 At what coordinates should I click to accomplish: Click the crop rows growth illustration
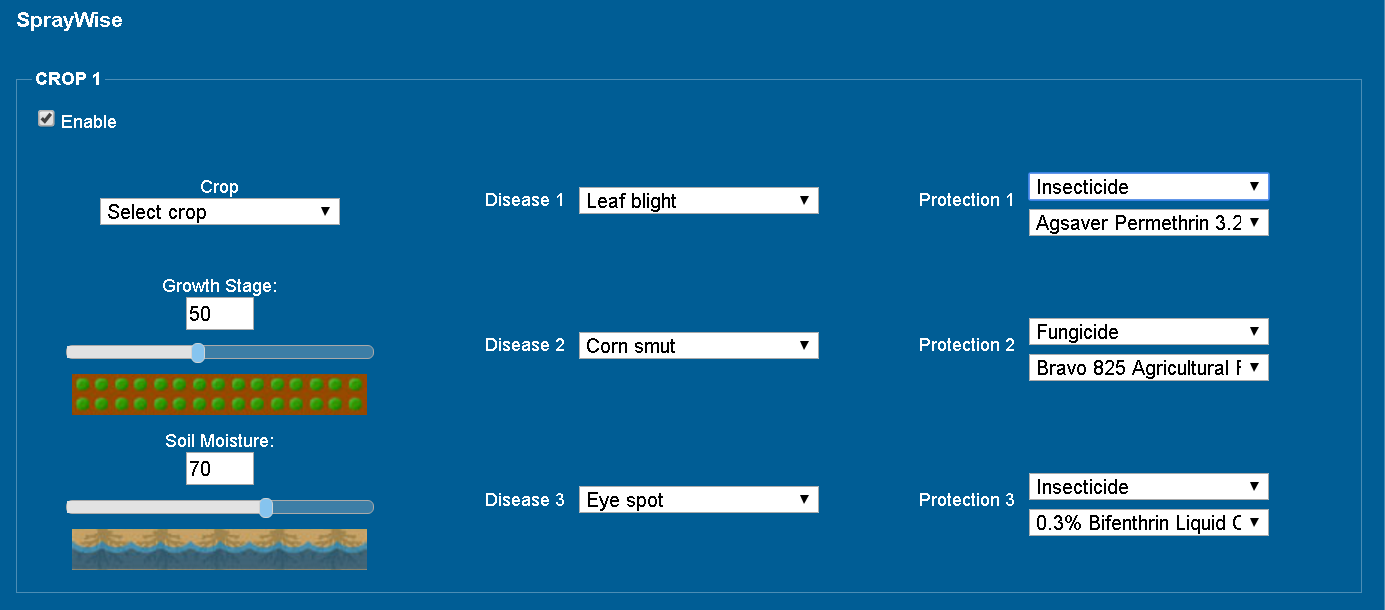coord(220,394)
